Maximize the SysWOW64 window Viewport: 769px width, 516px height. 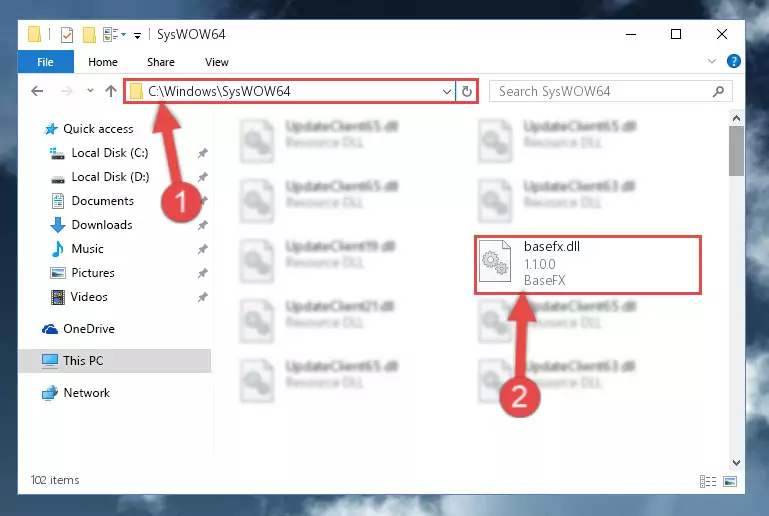676,34
